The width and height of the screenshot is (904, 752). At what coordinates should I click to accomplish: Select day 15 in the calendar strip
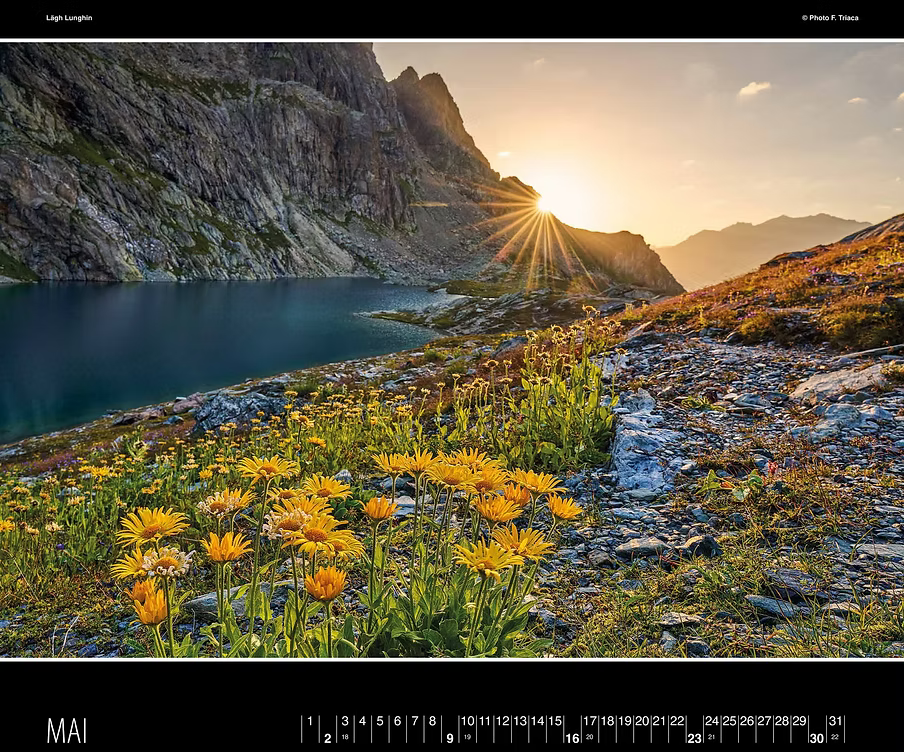(x=555, y=721)
